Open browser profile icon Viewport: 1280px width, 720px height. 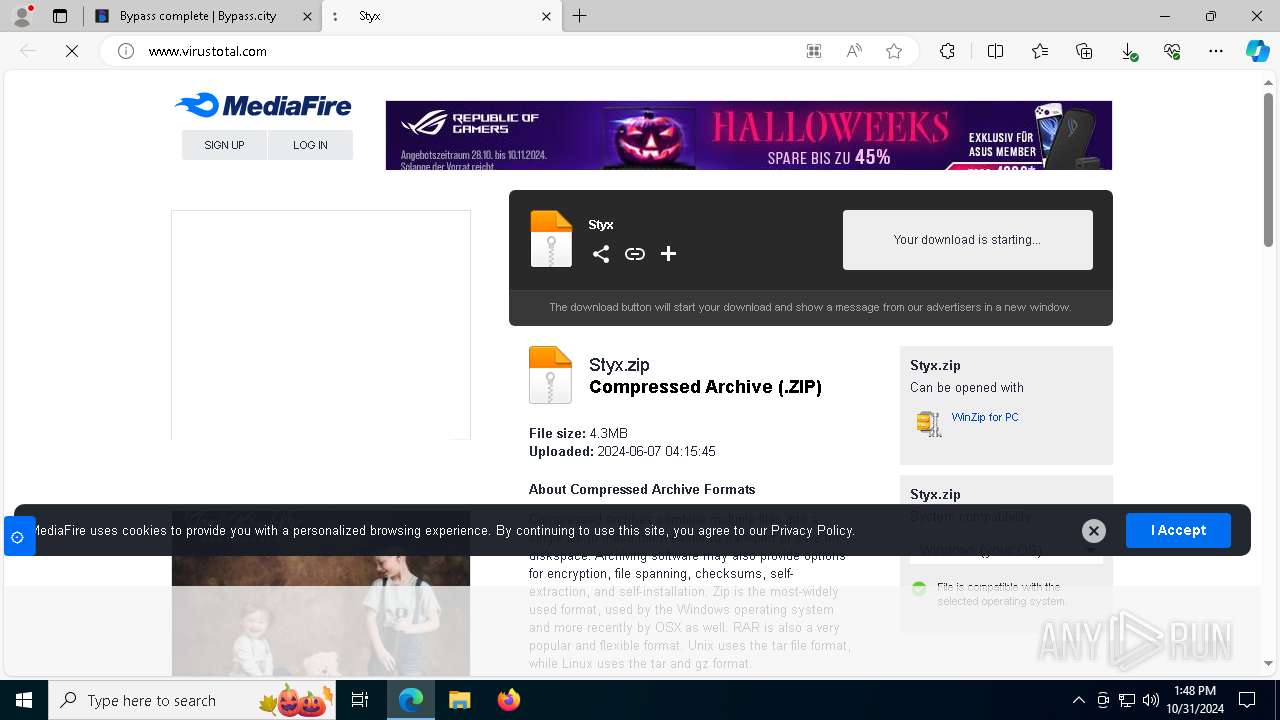[22, 16]
